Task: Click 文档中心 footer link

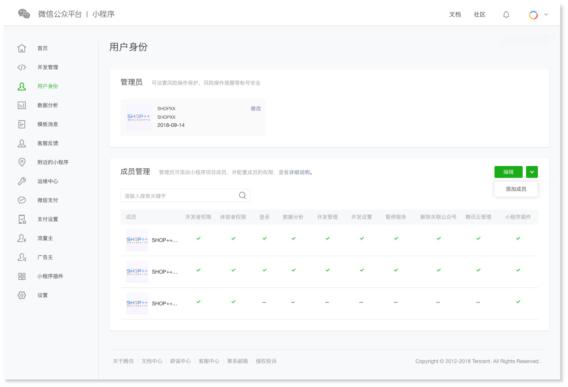Action: [x=152, y=361]
